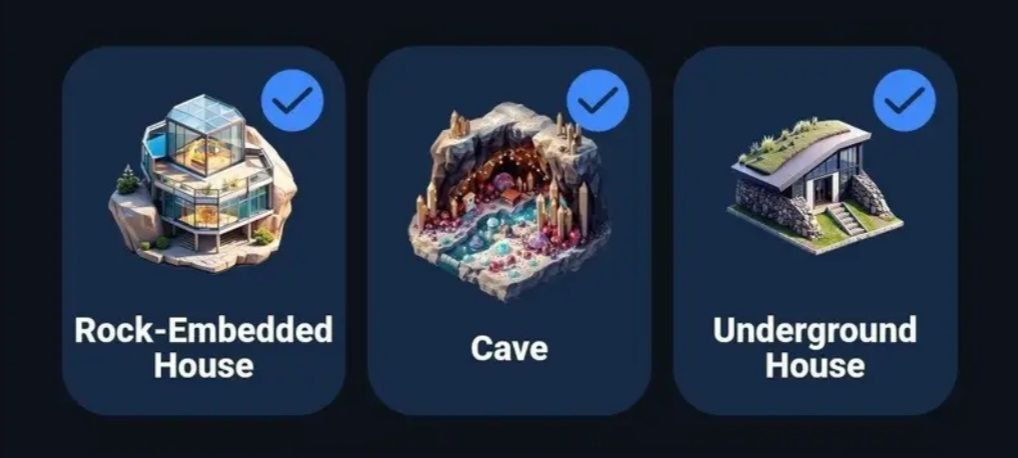Click the stone wall of the underground house
The image size is (1018, 458).
coord(773,205)
